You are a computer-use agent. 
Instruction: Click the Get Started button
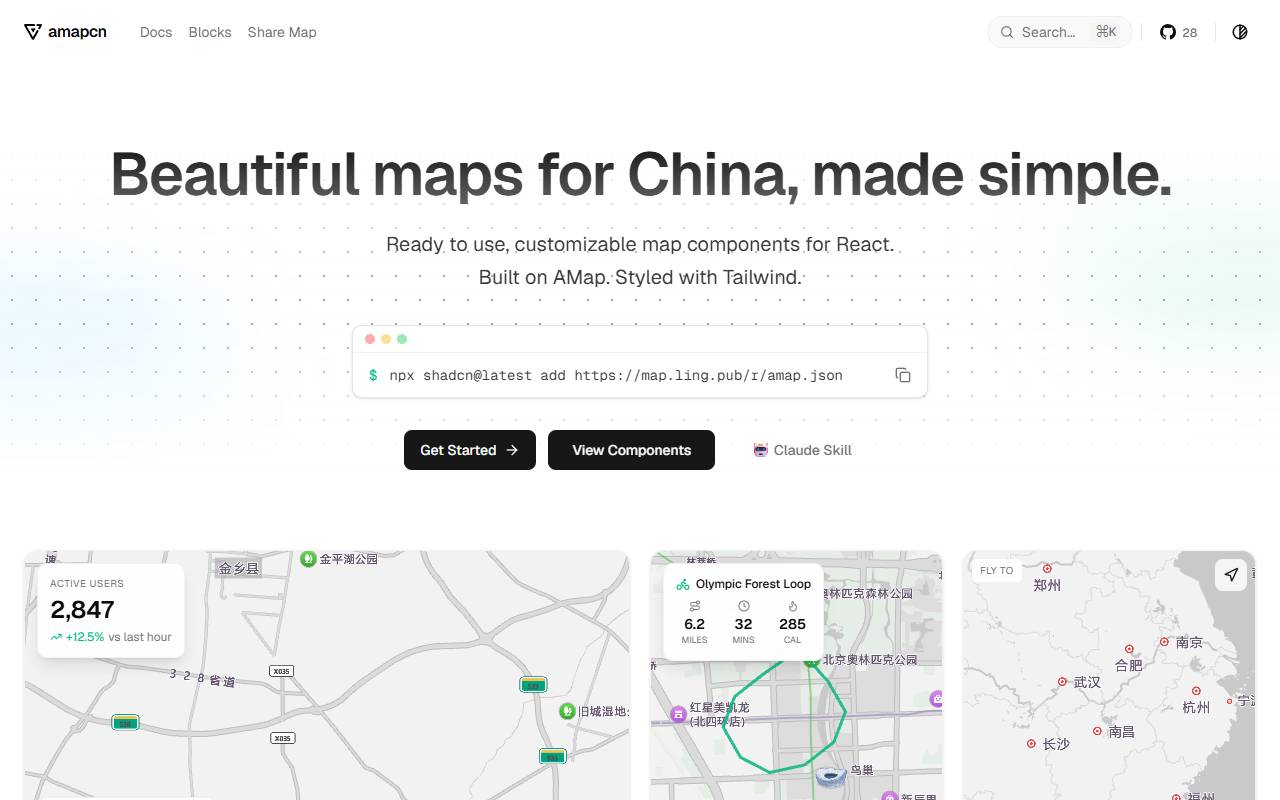pos(470,450)
